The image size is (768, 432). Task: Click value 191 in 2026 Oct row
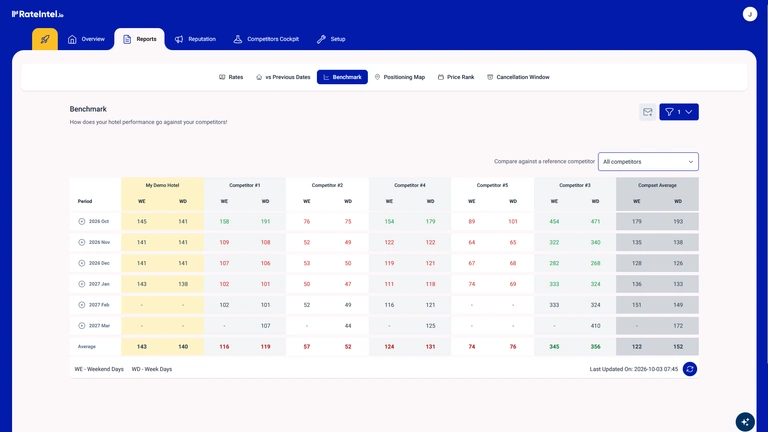click(x=265, y=221)
